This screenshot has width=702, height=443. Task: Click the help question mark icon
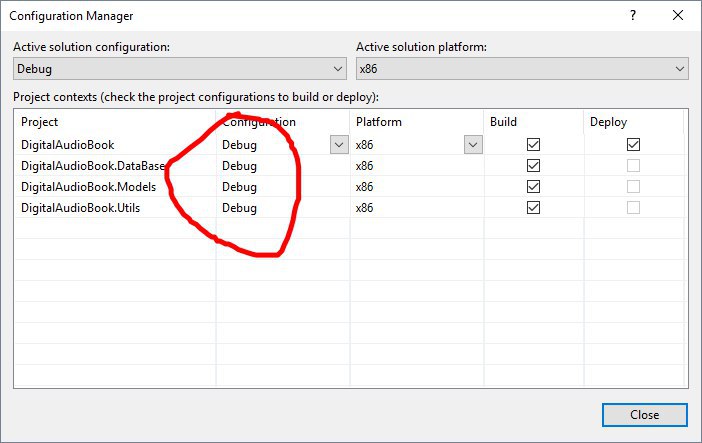click(633, 16)
